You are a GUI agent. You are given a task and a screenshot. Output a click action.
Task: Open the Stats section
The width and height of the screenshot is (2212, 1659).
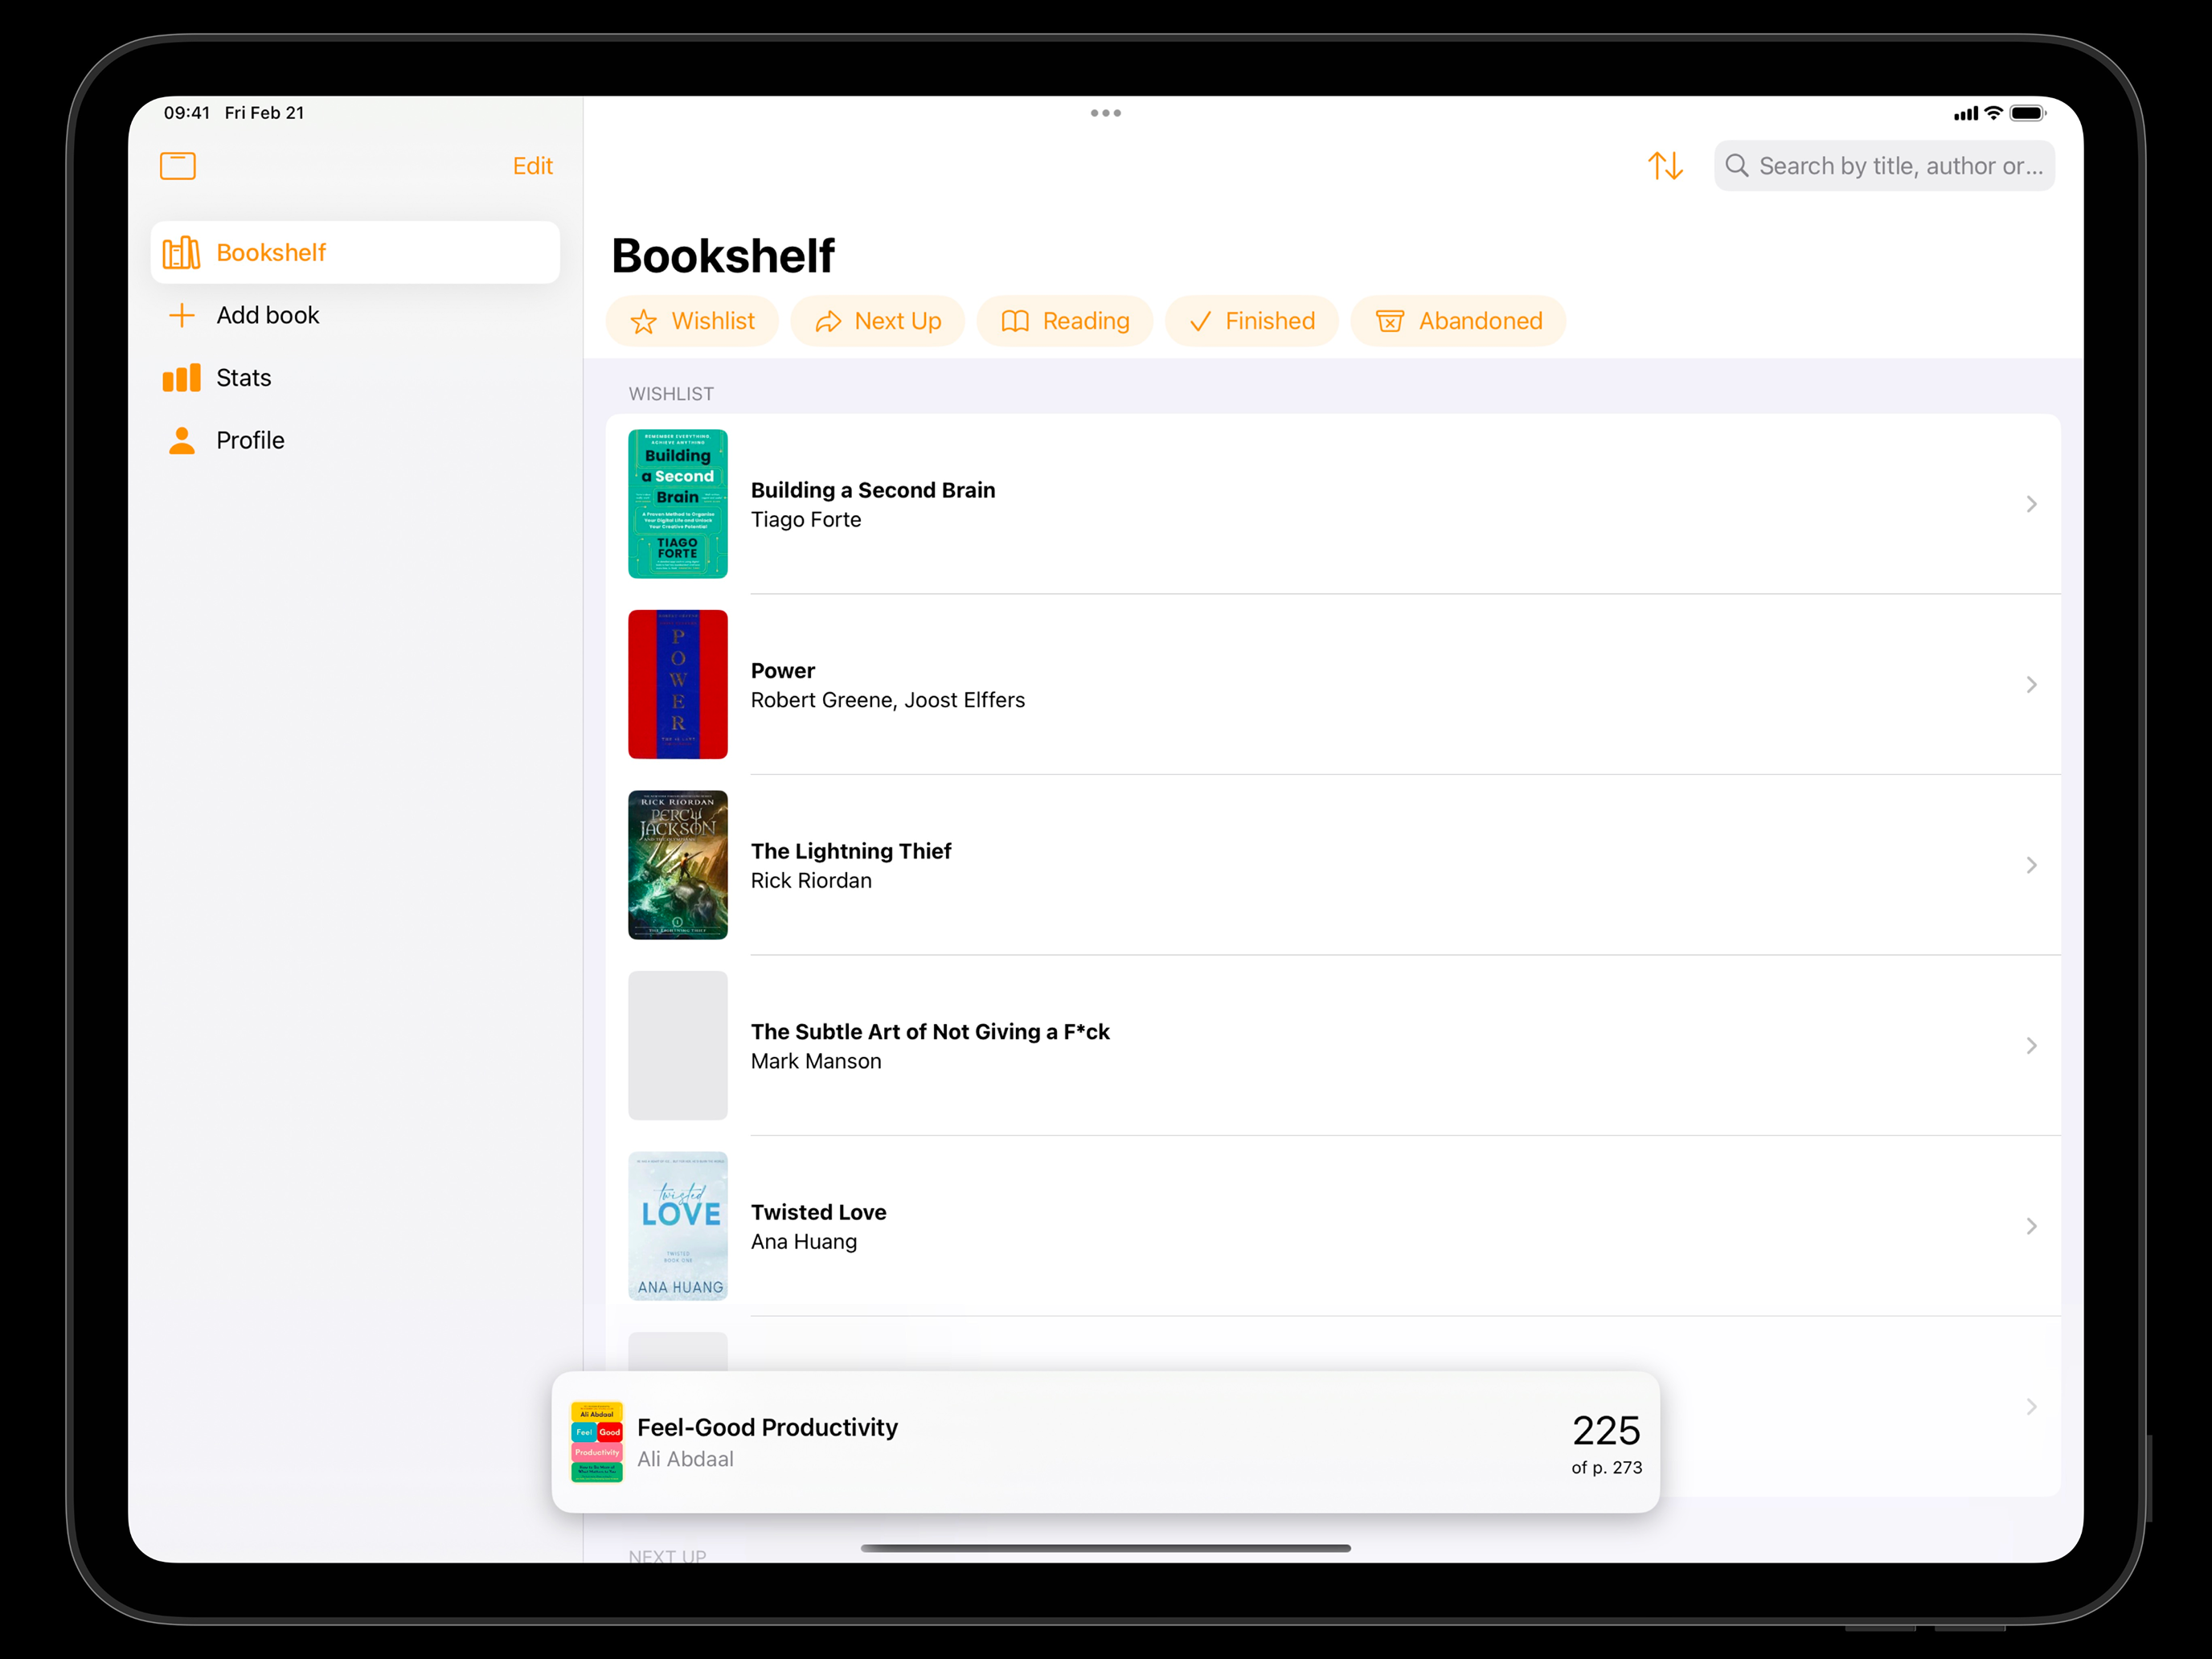tap(355, 378)
